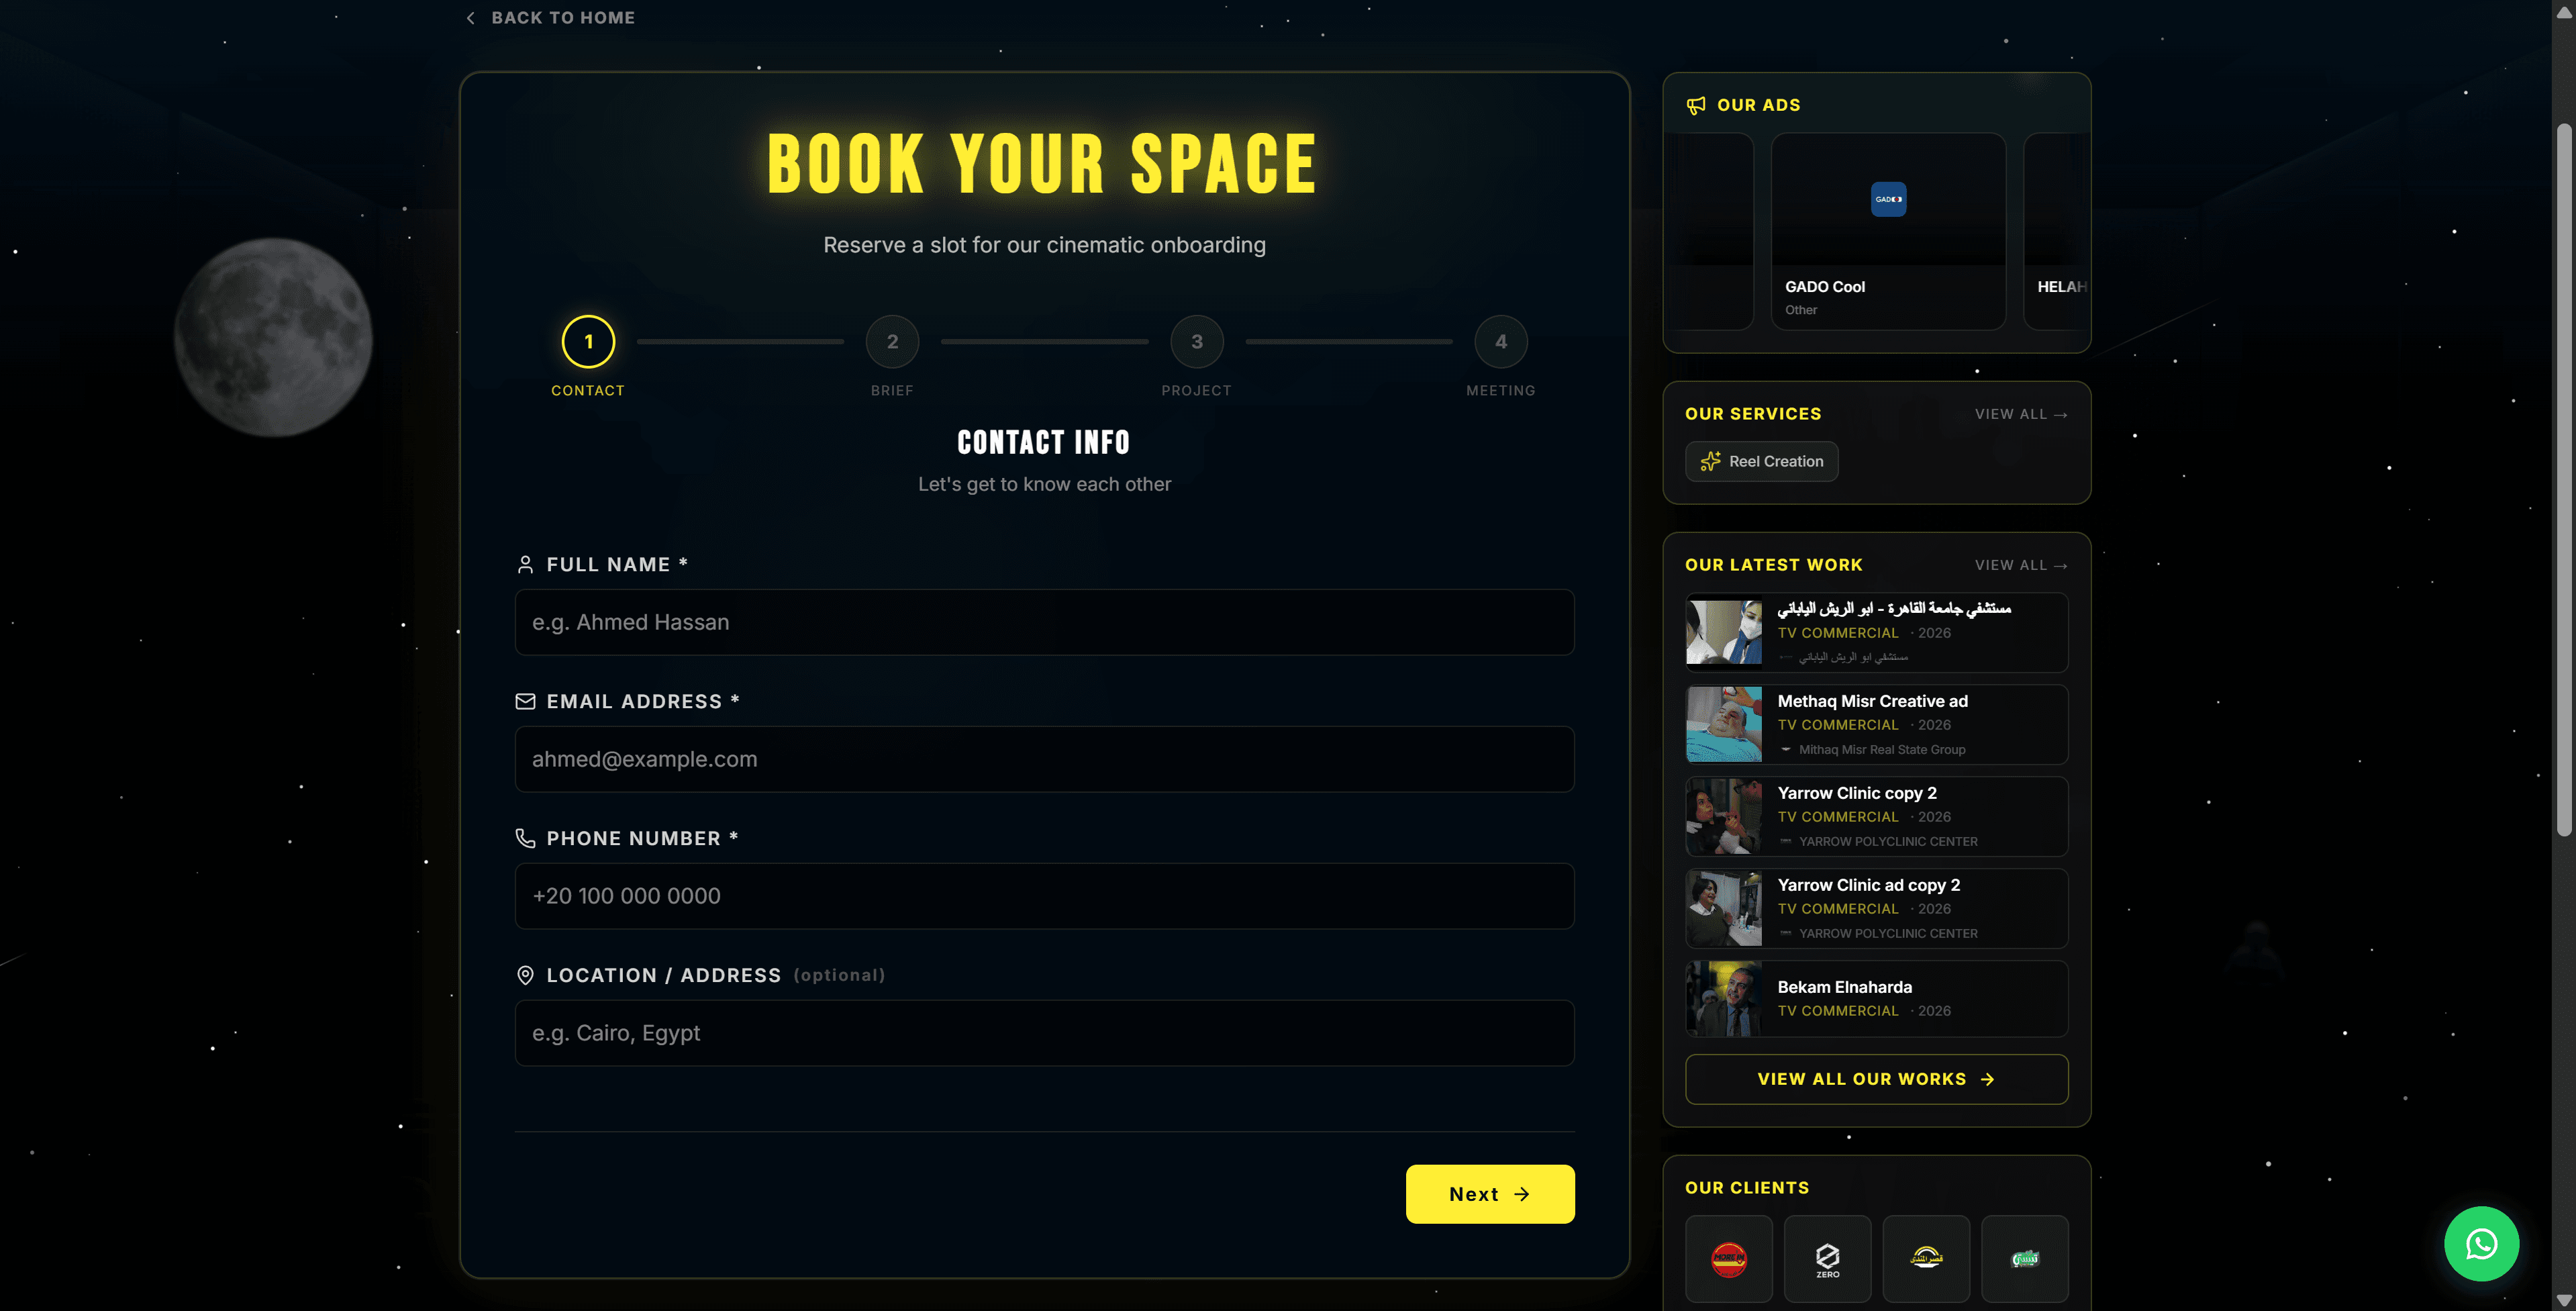Click the envelope icon beside Email Address
The height and width of the screenshot is (1311, 2576).
coord(525,701)
